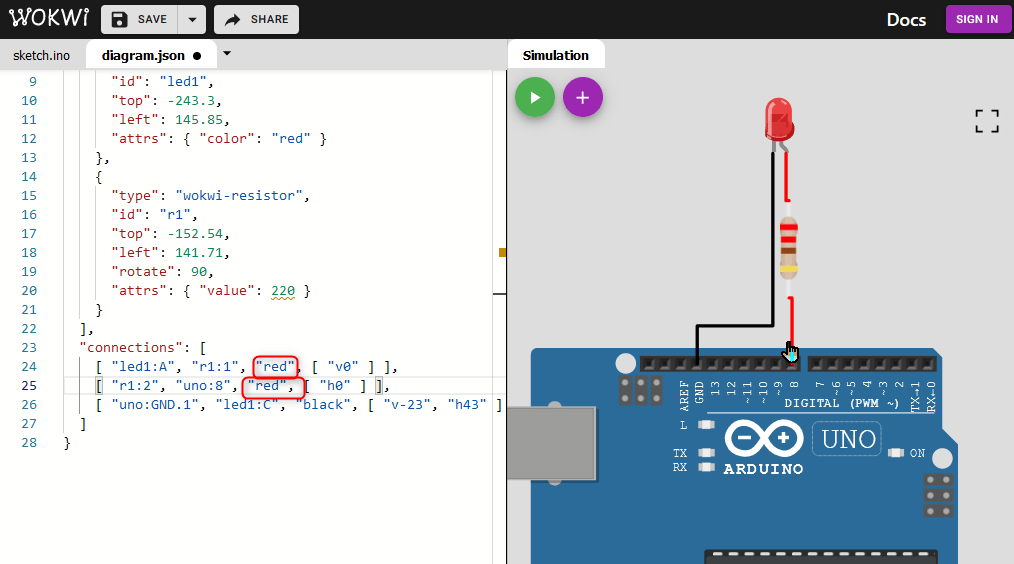
Task: Click the orange marker in editor overview ruler
Action: click(x=502, y=252)
